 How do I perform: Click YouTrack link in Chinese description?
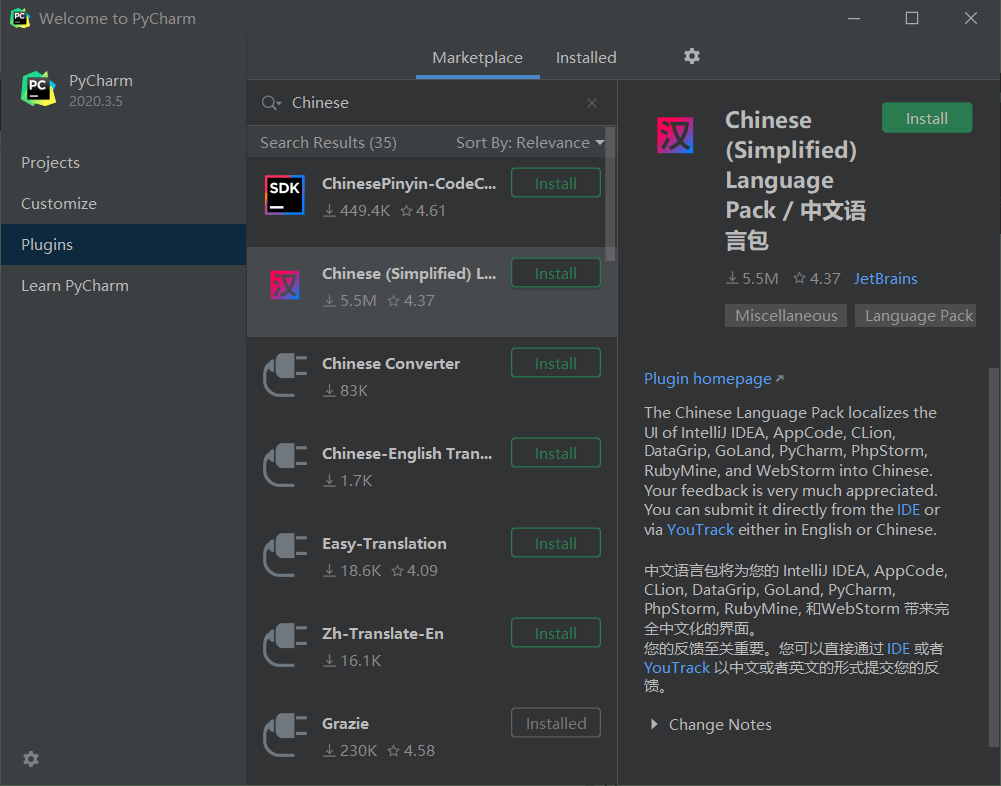[x=677, y=668]
